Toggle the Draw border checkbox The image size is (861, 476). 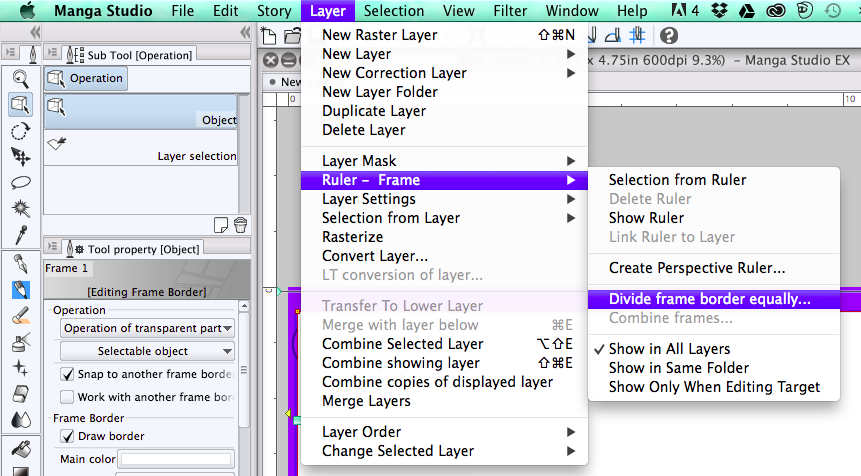click(x=68, y=436)
